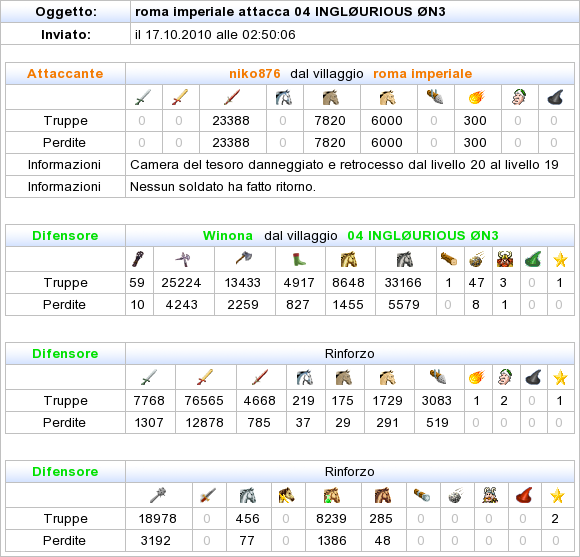This screenshot has width=580, height=557.
Task: Click the 76565 Praetorian troop count
Action: click(x=204, y=401)
